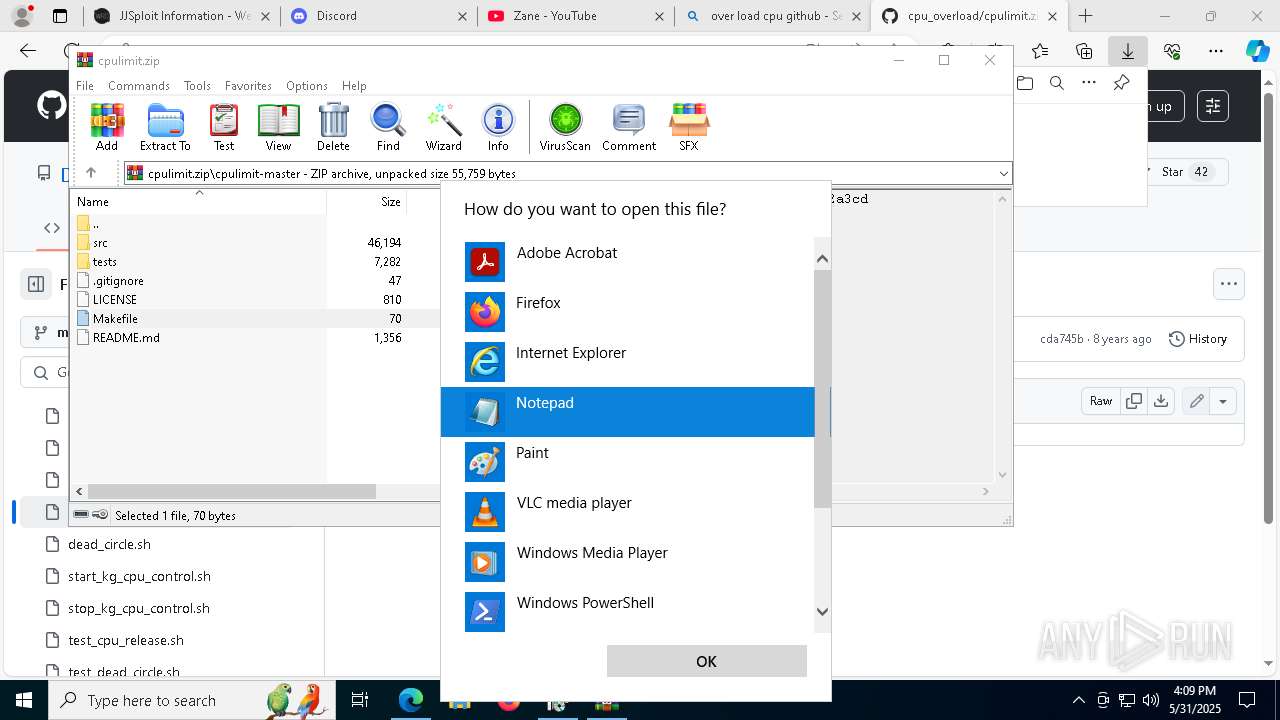Click the app list scroll up arrow
Viewport: 1280px width, 720px height.
click(822, 259)
